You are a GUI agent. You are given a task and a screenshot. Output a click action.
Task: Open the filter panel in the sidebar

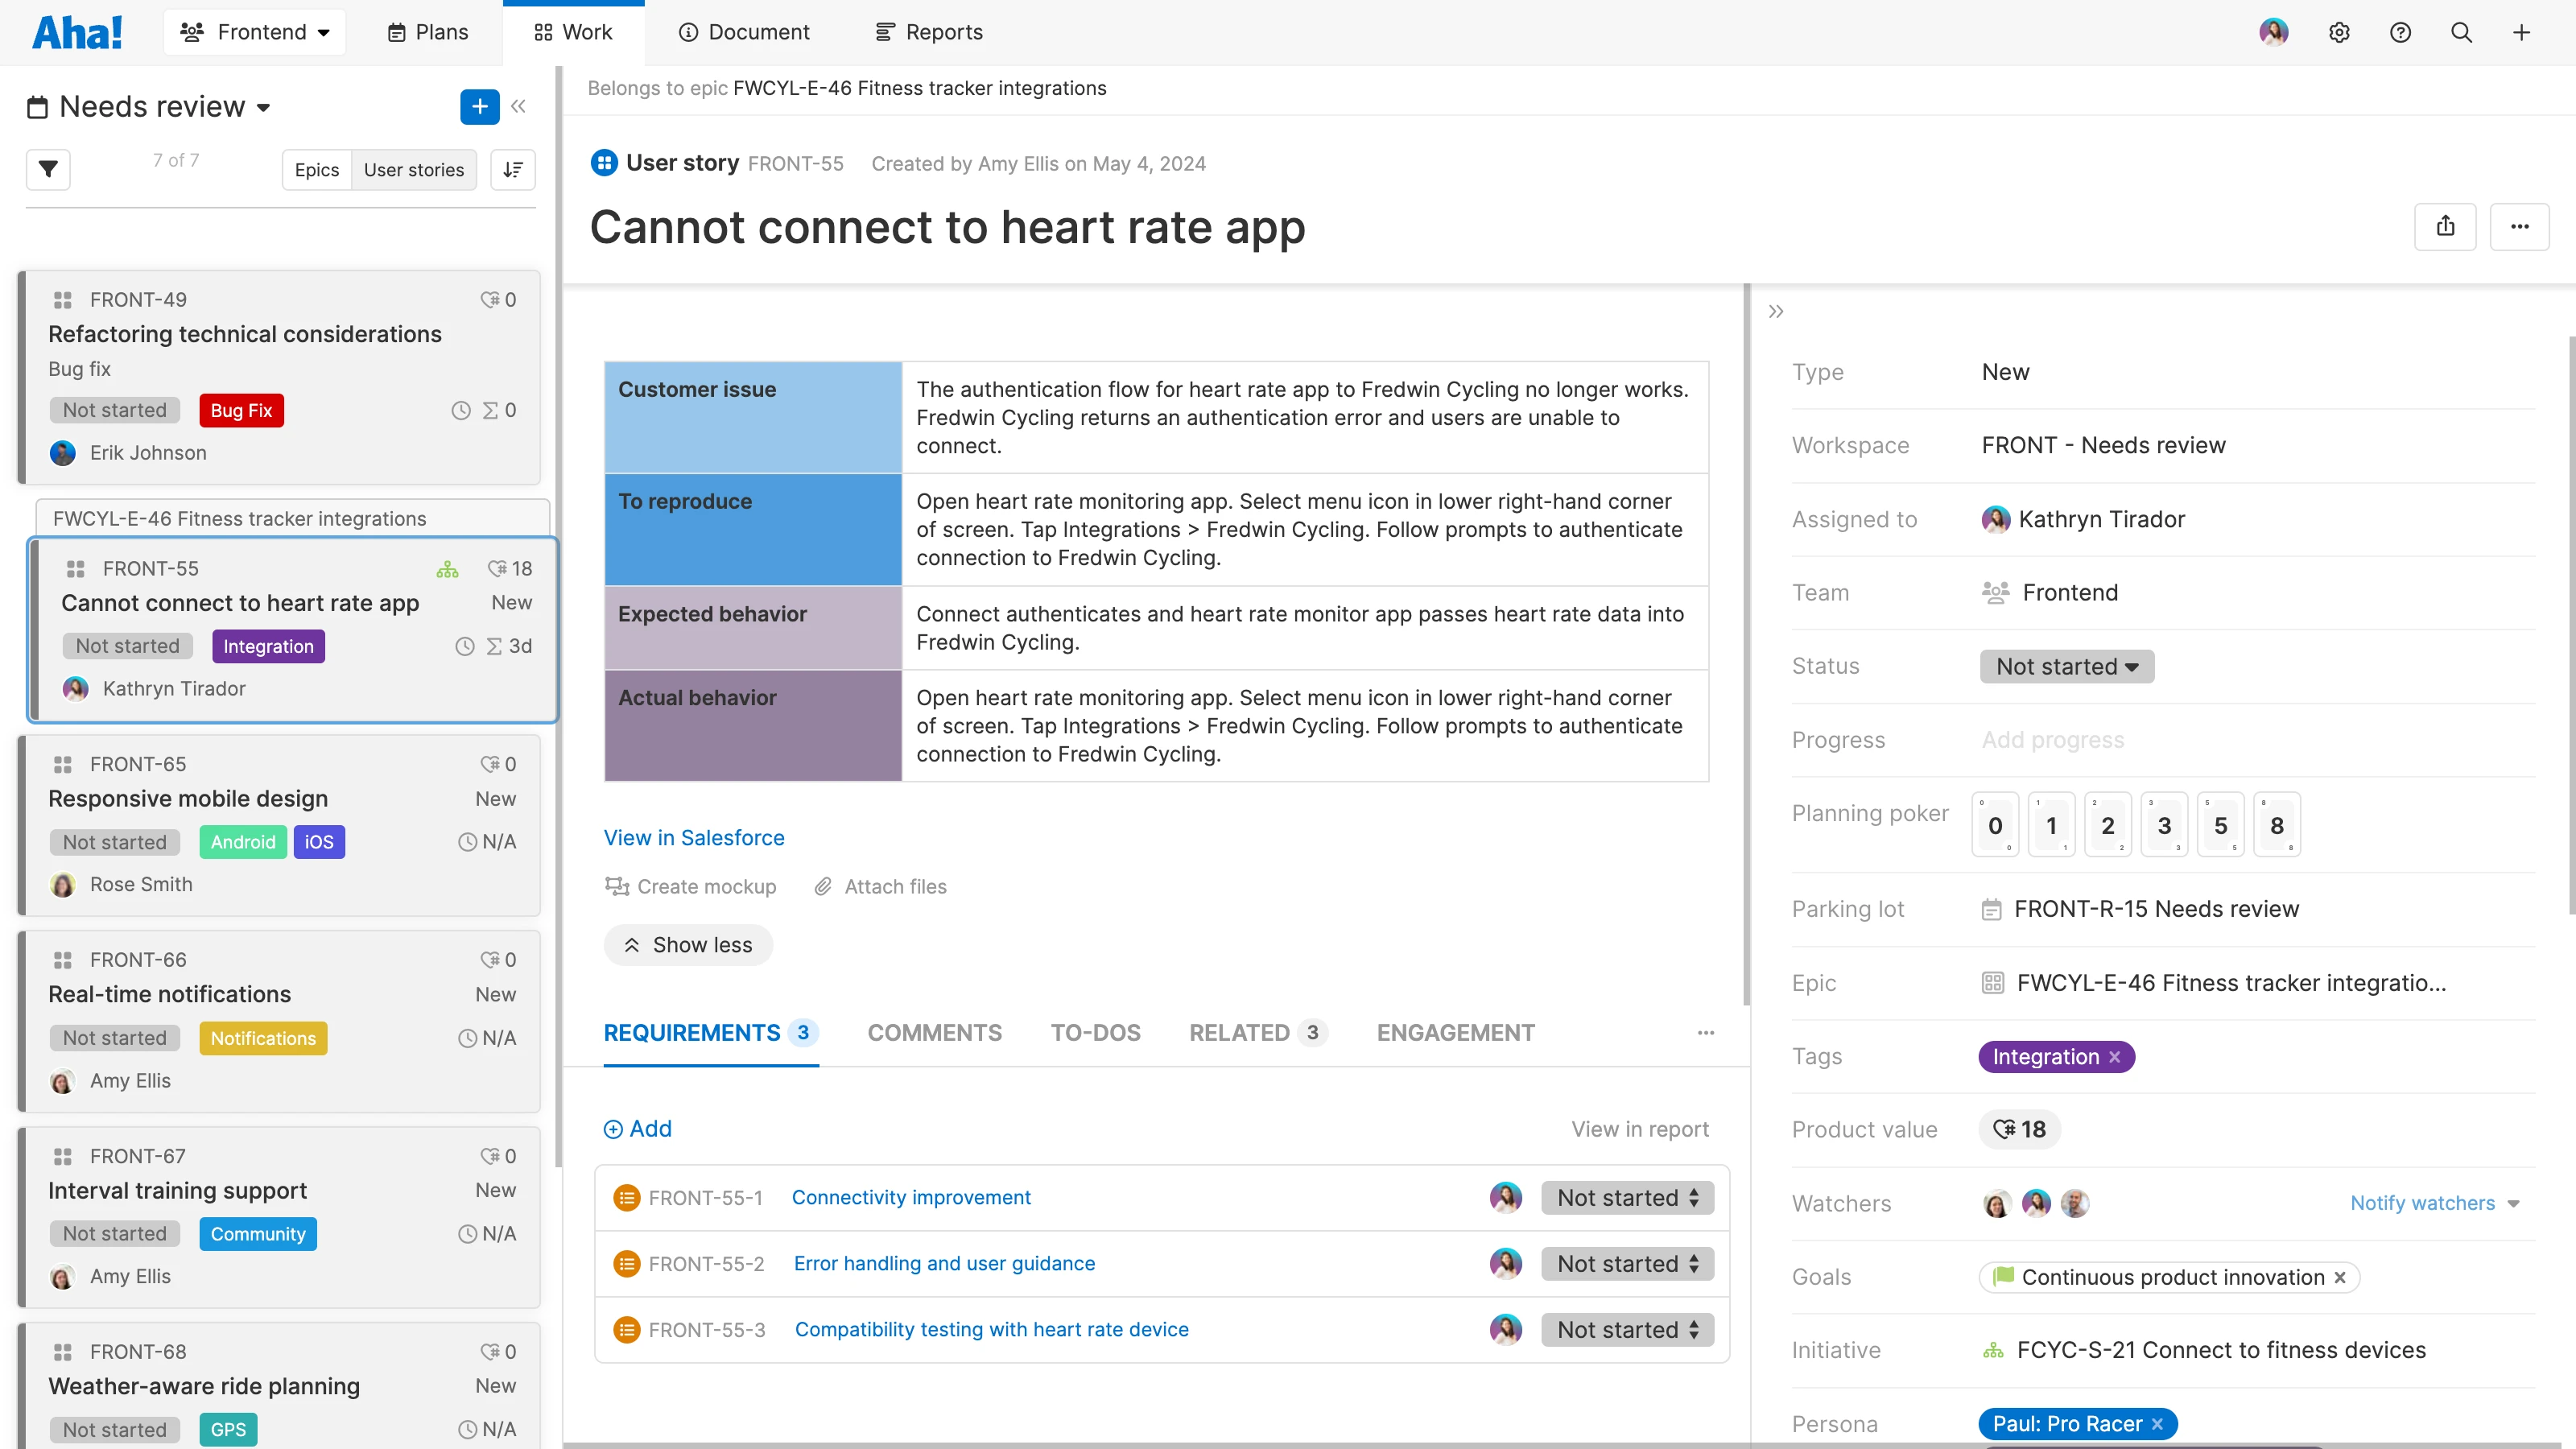47,170
